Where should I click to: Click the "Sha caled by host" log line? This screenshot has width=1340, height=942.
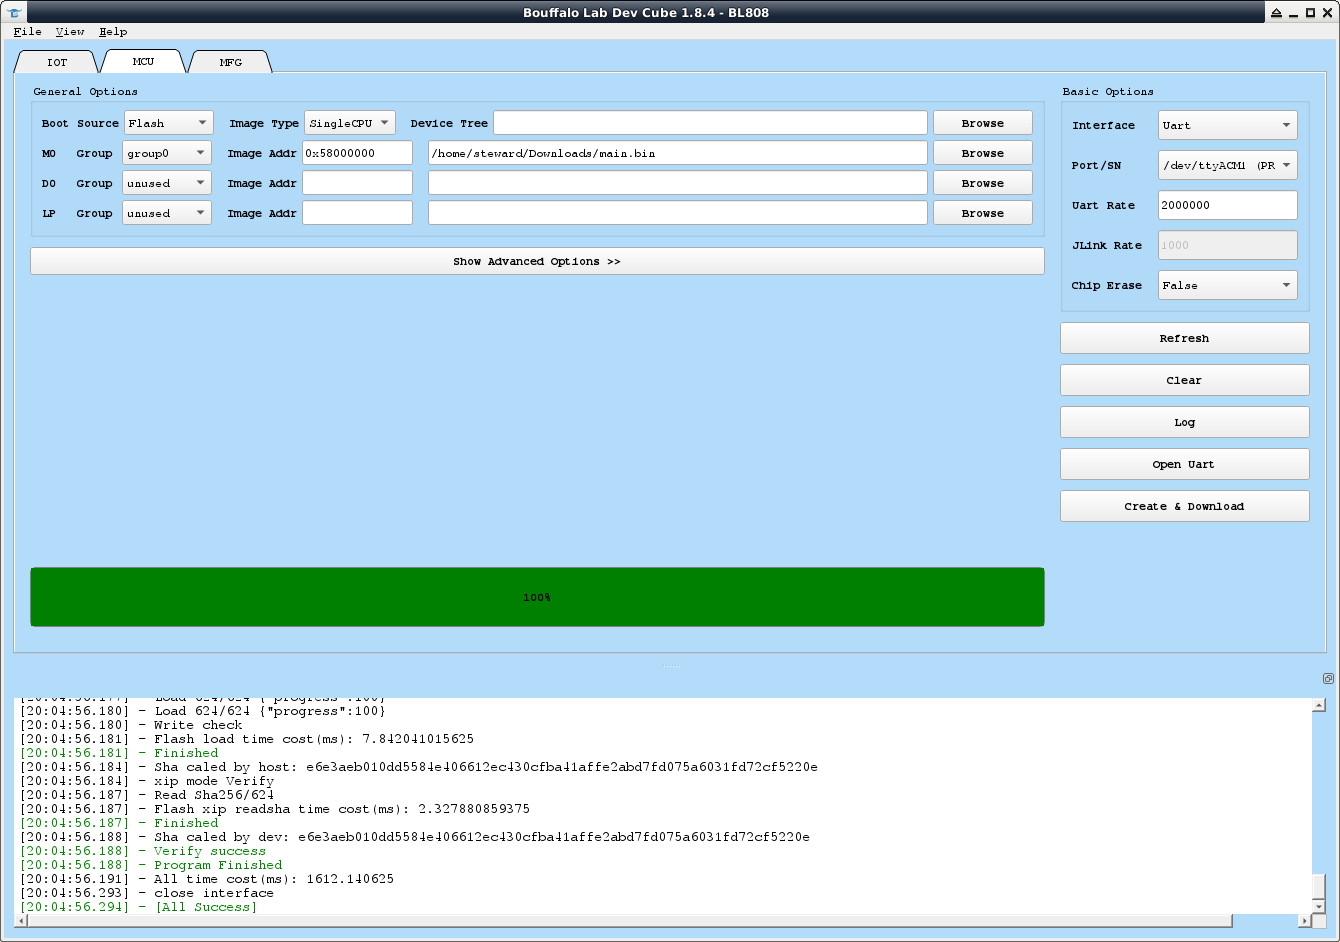[419, 767]
